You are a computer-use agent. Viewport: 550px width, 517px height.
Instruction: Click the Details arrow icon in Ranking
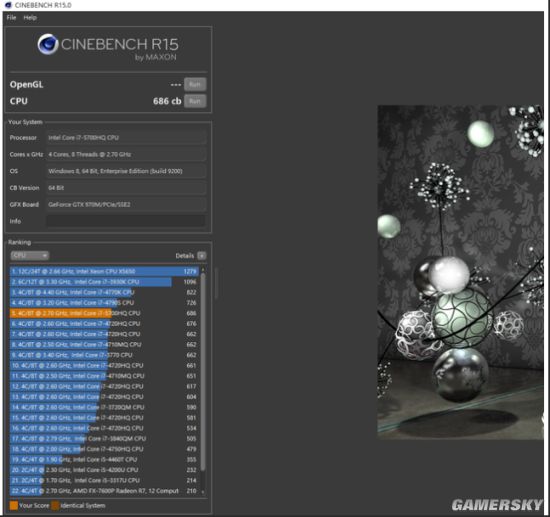202,256
